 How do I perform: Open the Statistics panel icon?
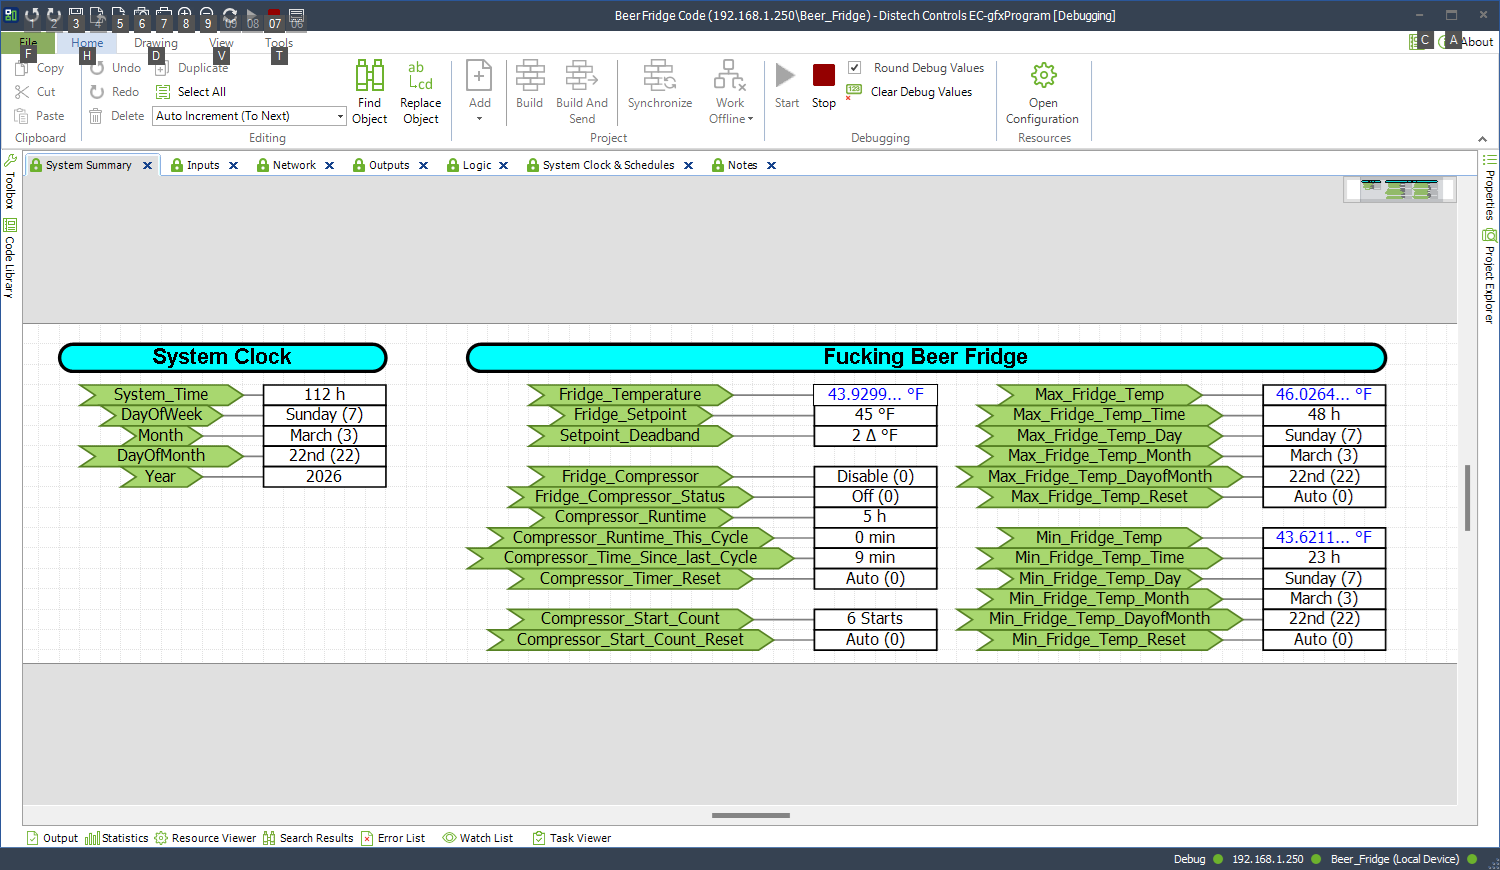pyautogui.click(x=92, y=838)
